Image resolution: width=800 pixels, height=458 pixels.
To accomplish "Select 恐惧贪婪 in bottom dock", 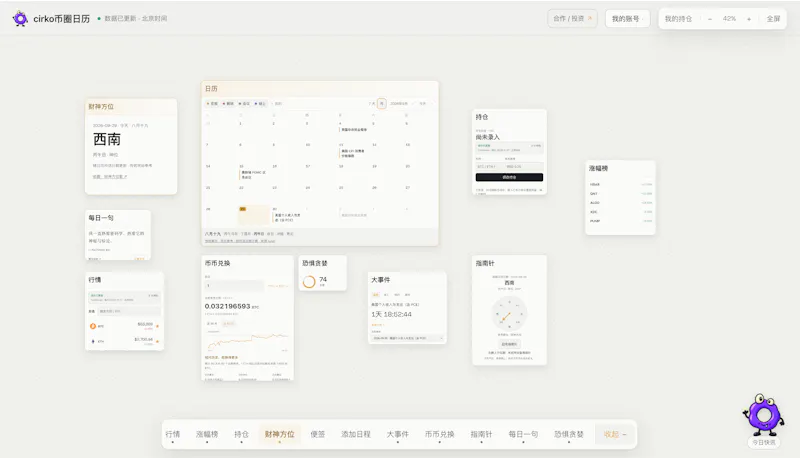I will click(x=569, y=434).
